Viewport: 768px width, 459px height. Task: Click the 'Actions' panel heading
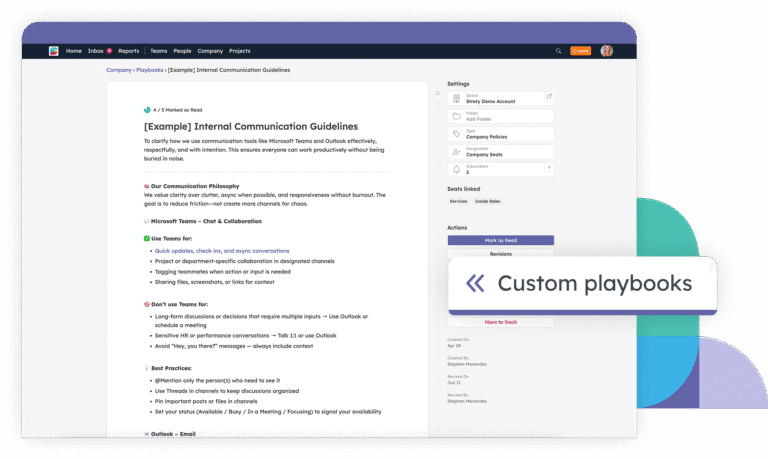[457, 228]
